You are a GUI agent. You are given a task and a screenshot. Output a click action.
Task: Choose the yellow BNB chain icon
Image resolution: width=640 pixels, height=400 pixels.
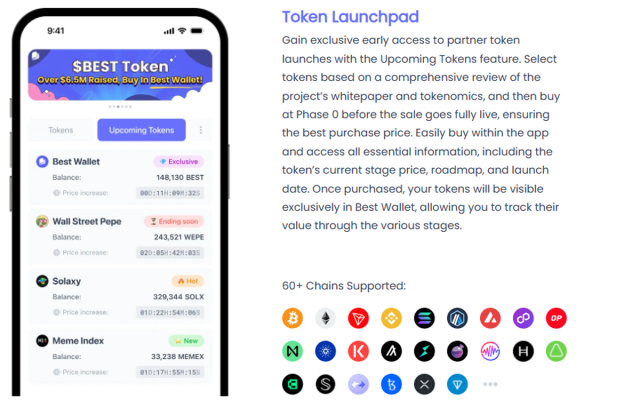[x=391, y=318]
